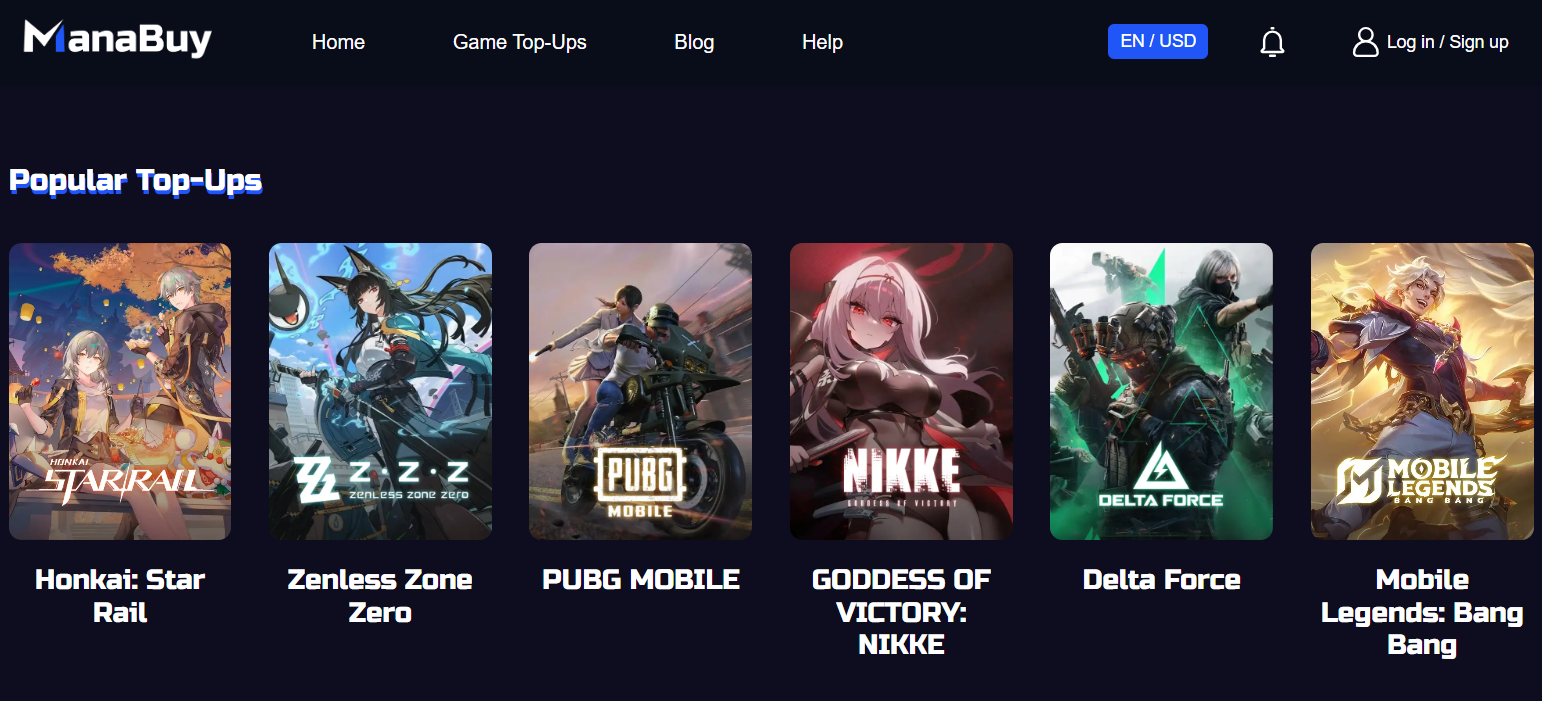Open the Zenless Zone Zero cover image
1542x701 pixels.
tap(380, 391)
